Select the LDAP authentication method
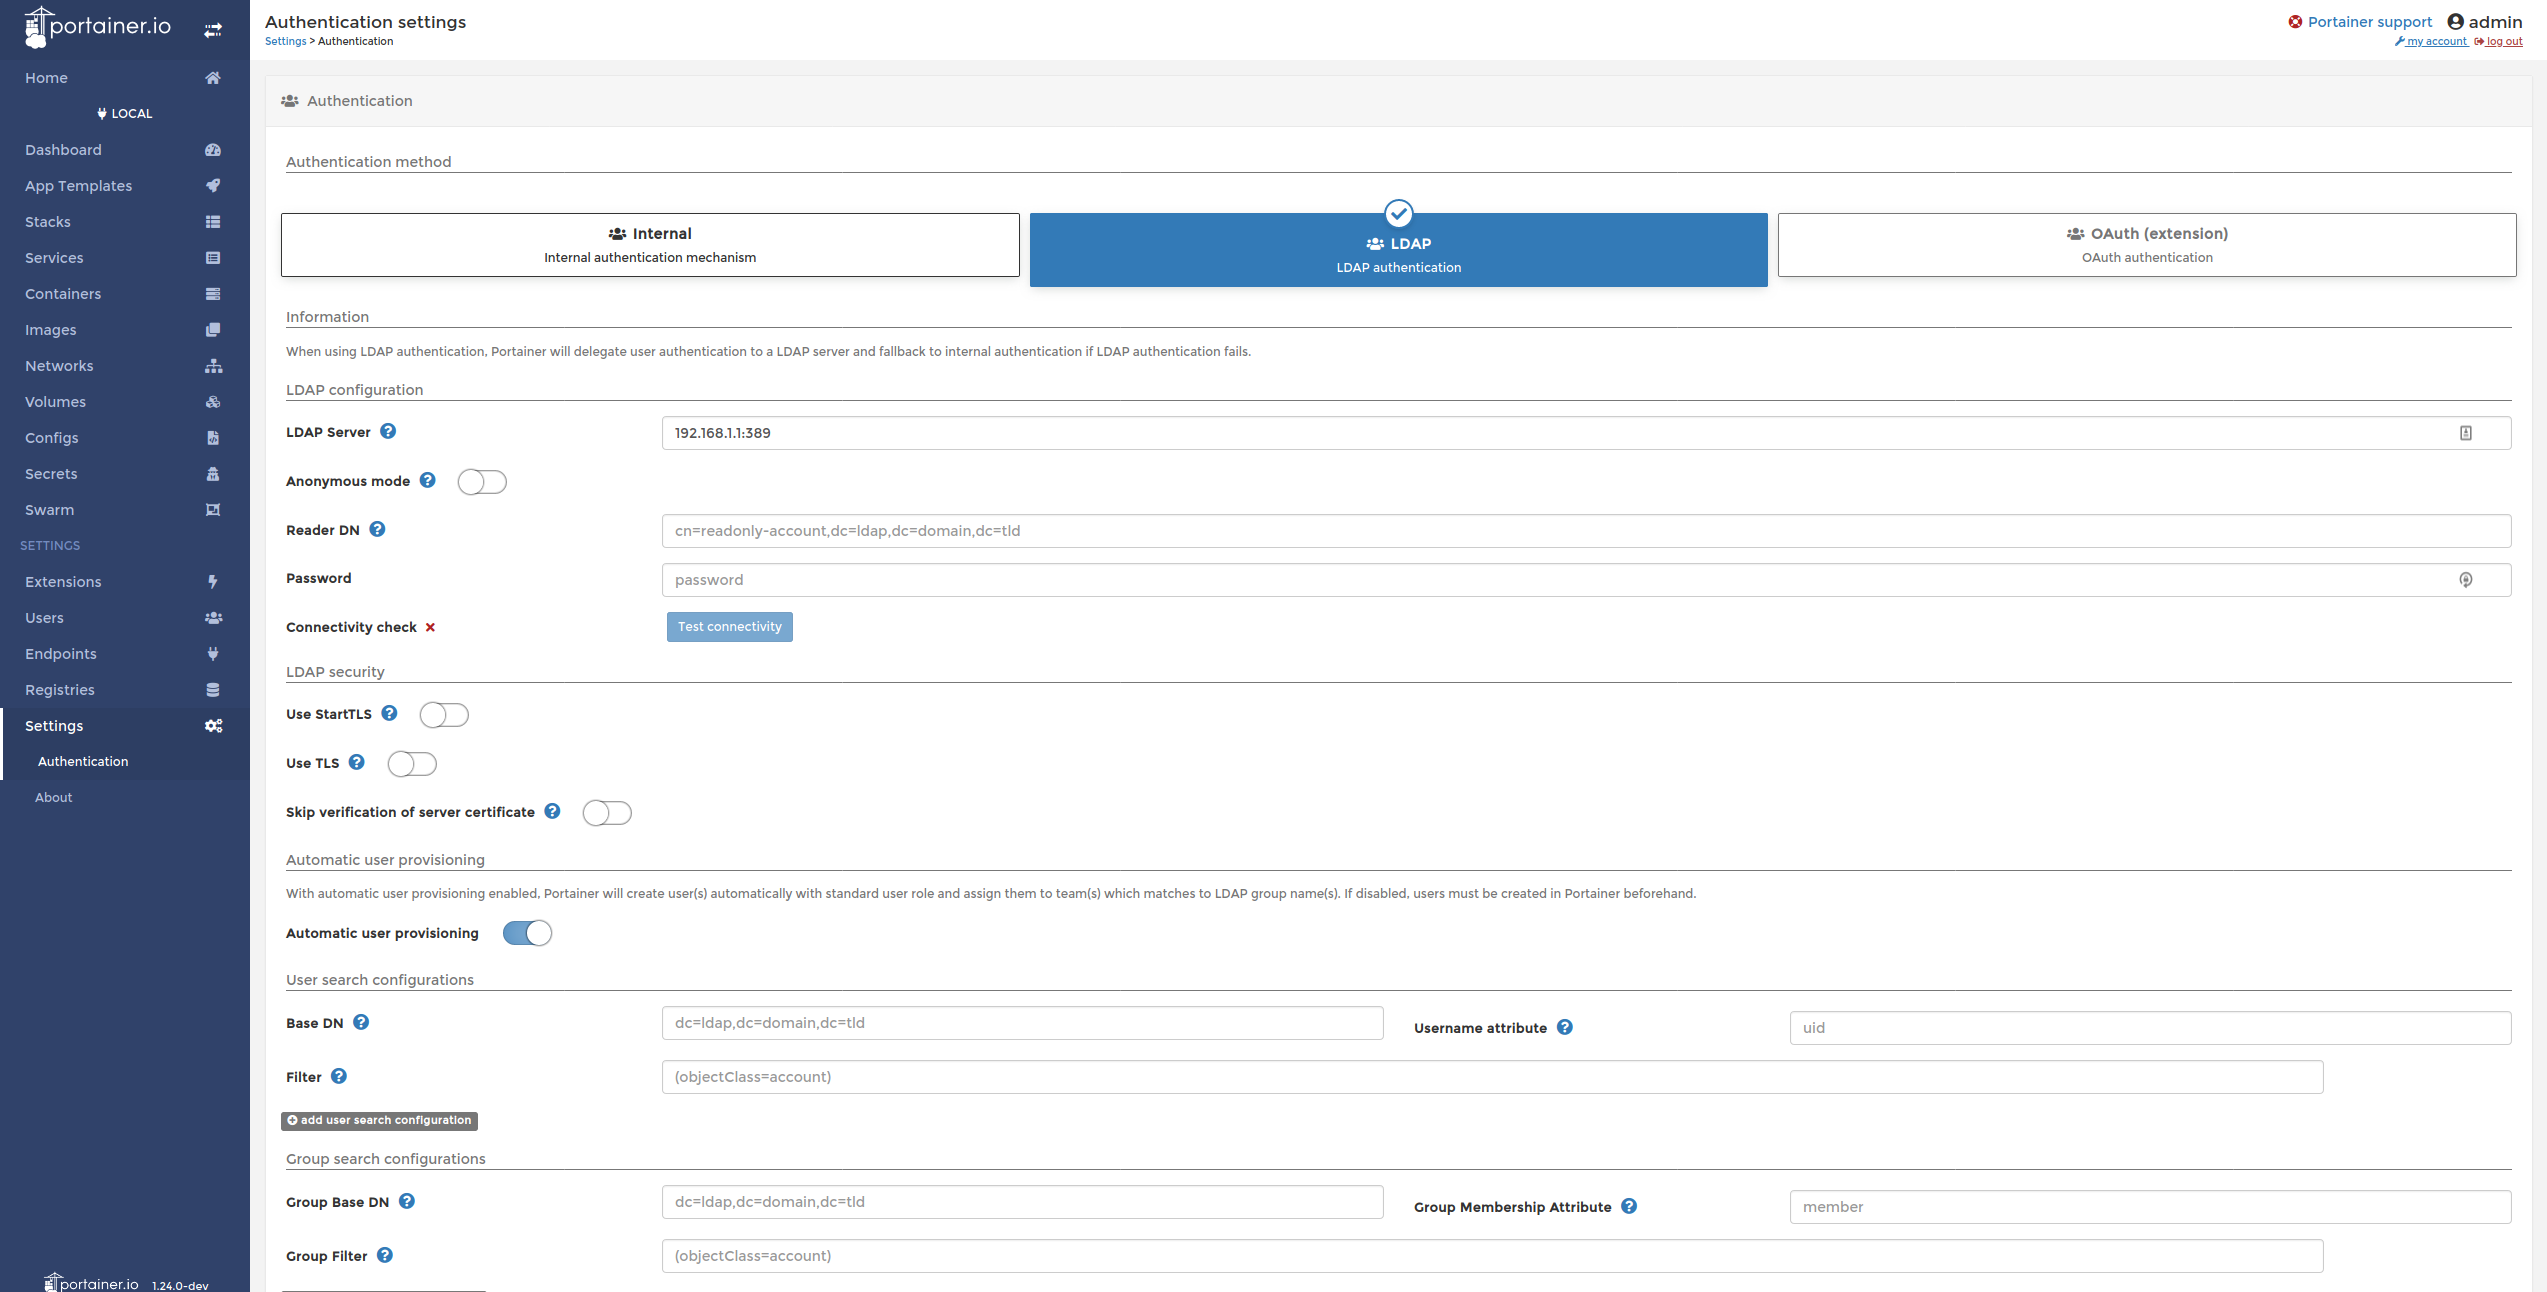 [x=1398, y=250]
